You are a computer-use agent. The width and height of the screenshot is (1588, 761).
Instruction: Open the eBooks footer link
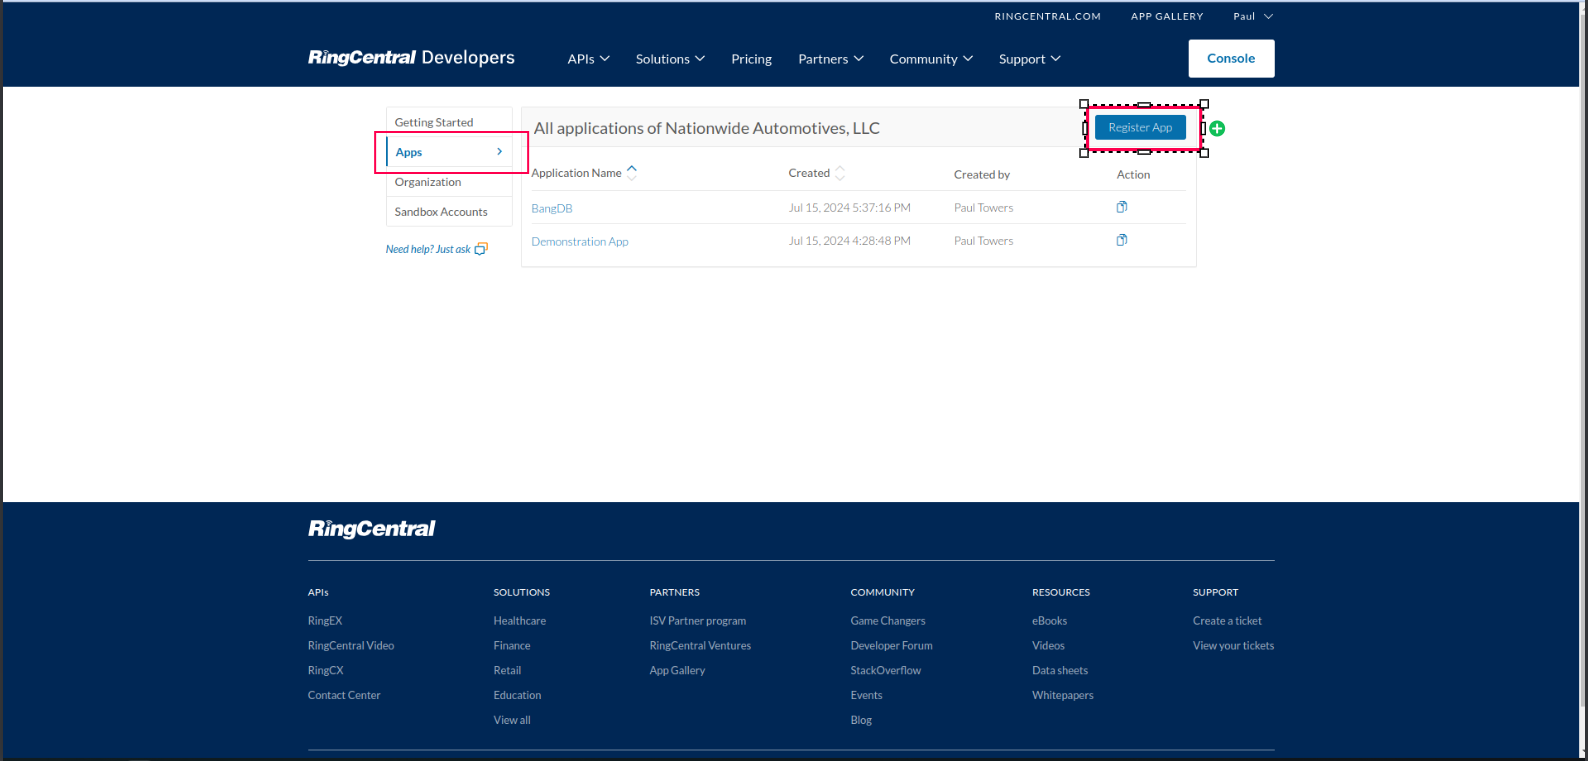coord(1049,621)
